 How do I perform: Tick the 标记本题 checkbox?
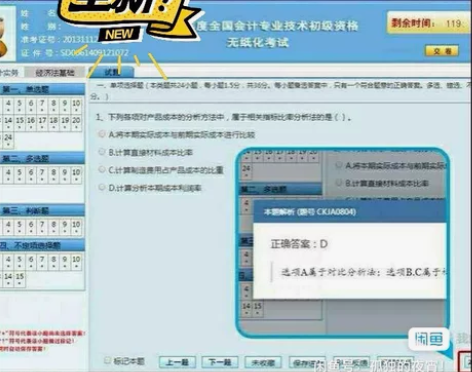tap(107, 360)
